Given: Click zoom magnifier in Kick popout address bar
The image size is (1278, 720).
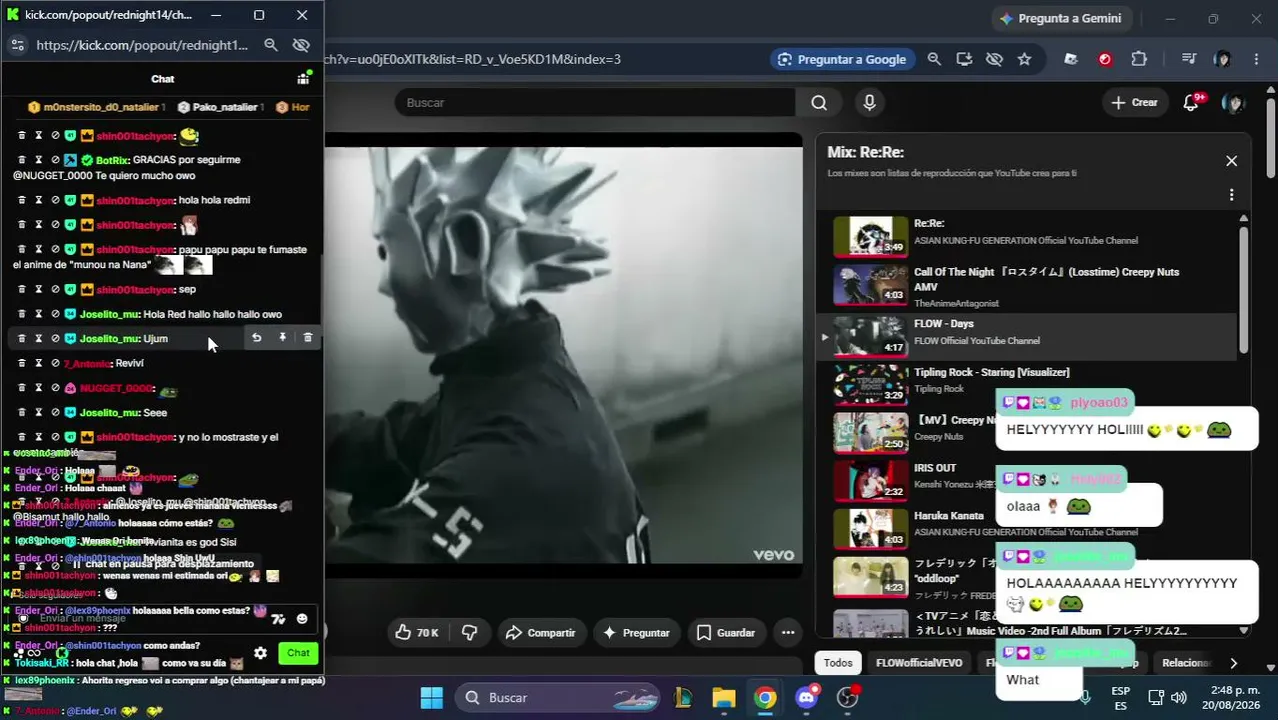Looking at the screenshot, I should pos(271,45).
